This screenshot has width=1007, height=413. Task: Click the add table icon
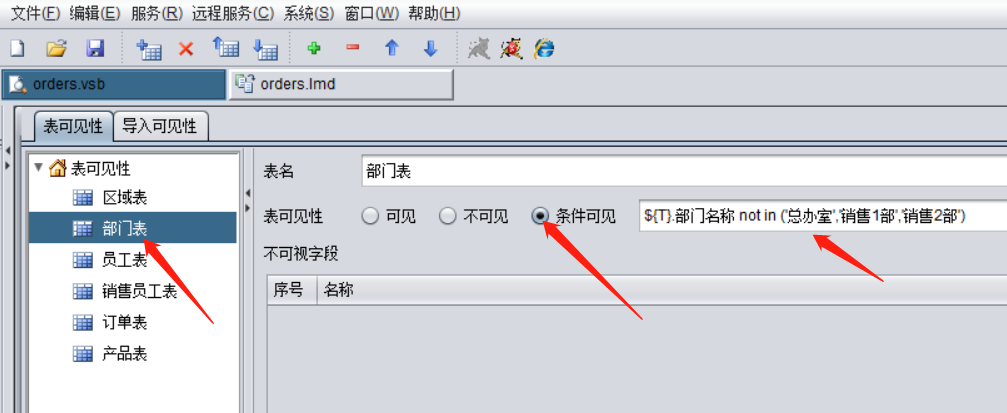(148, 48)
